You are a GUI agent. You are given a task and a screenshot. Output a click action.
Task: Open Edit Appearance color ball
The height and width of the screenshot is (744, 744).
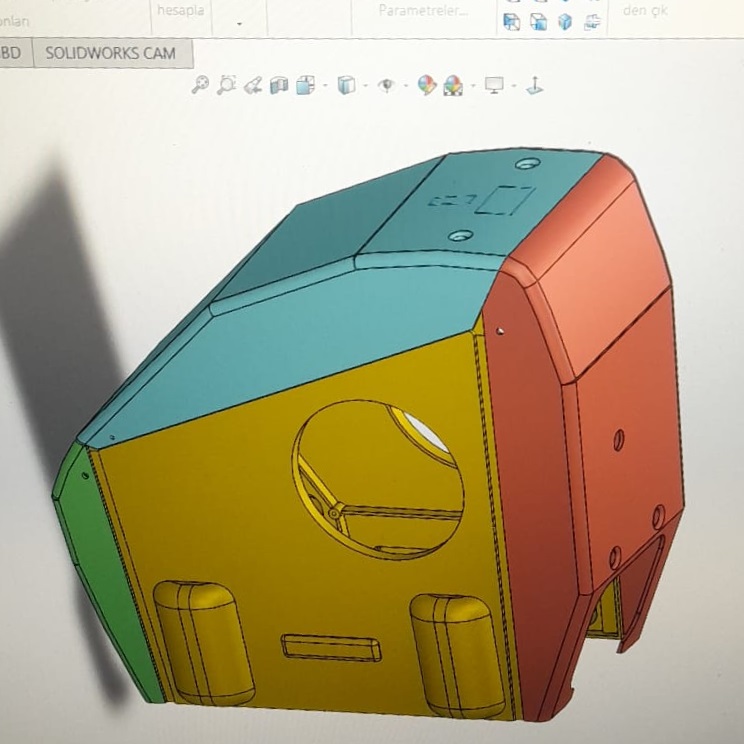[x=427, y=85]
